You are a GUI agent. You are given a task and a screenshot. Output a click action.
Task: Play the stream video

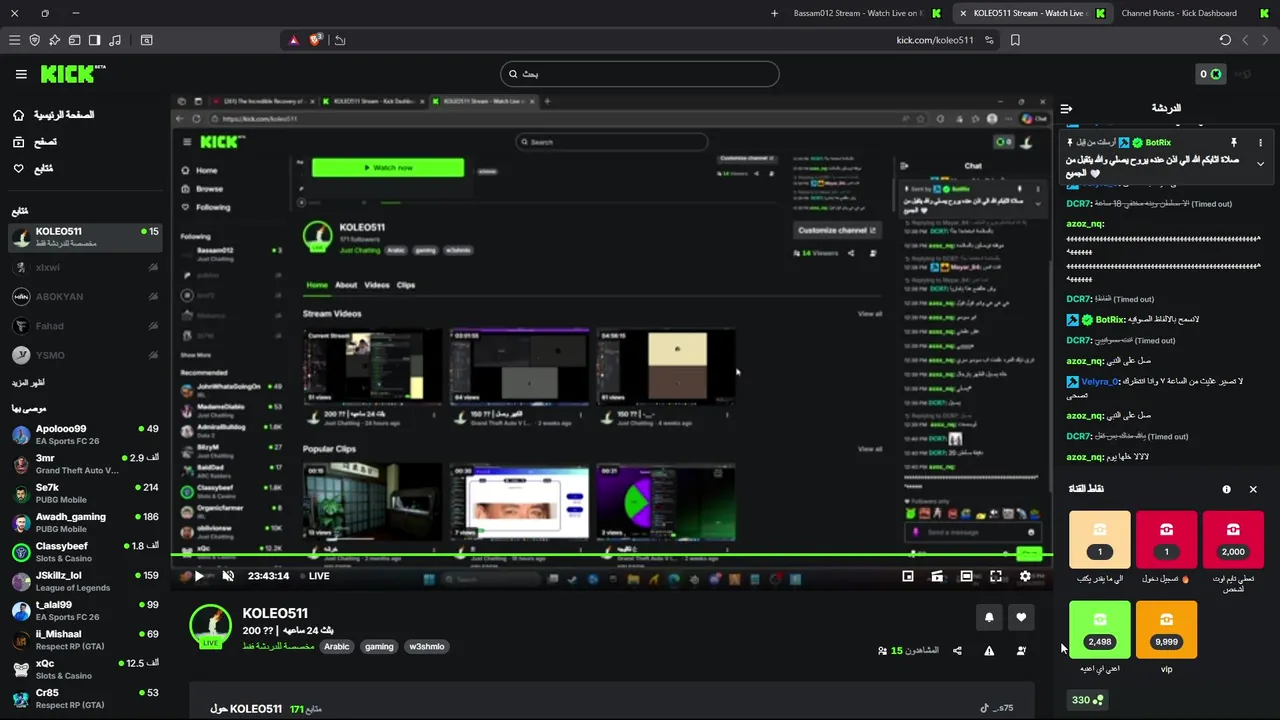click(x=199, y=576)
